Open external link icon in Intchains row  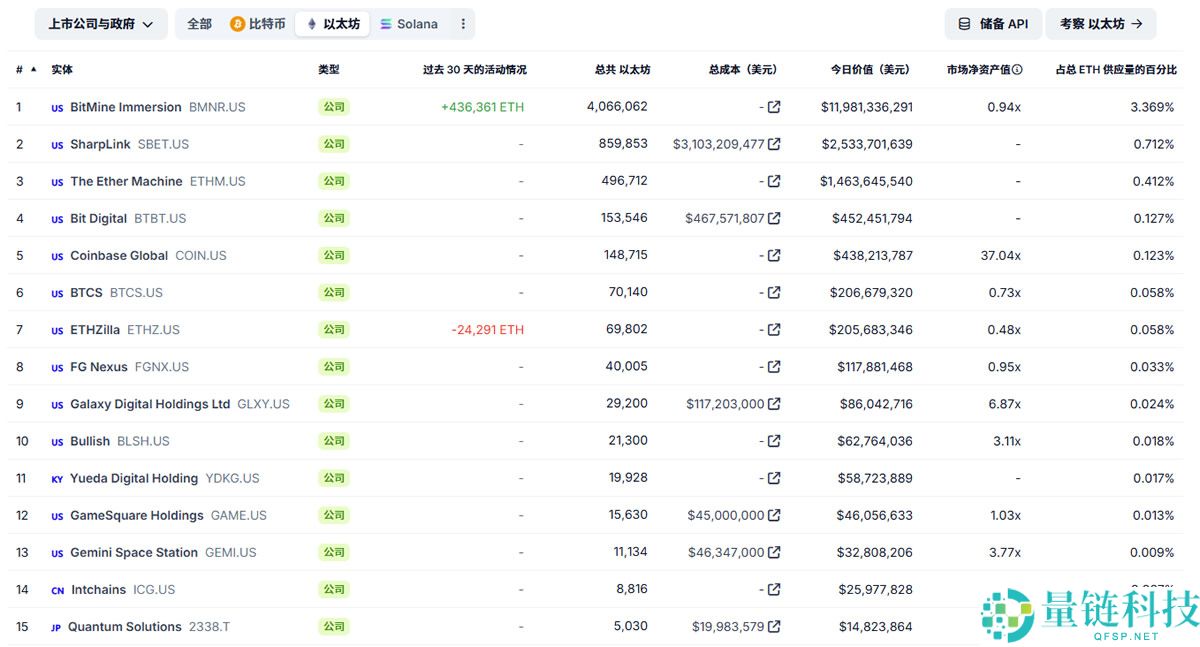(774, 589)
